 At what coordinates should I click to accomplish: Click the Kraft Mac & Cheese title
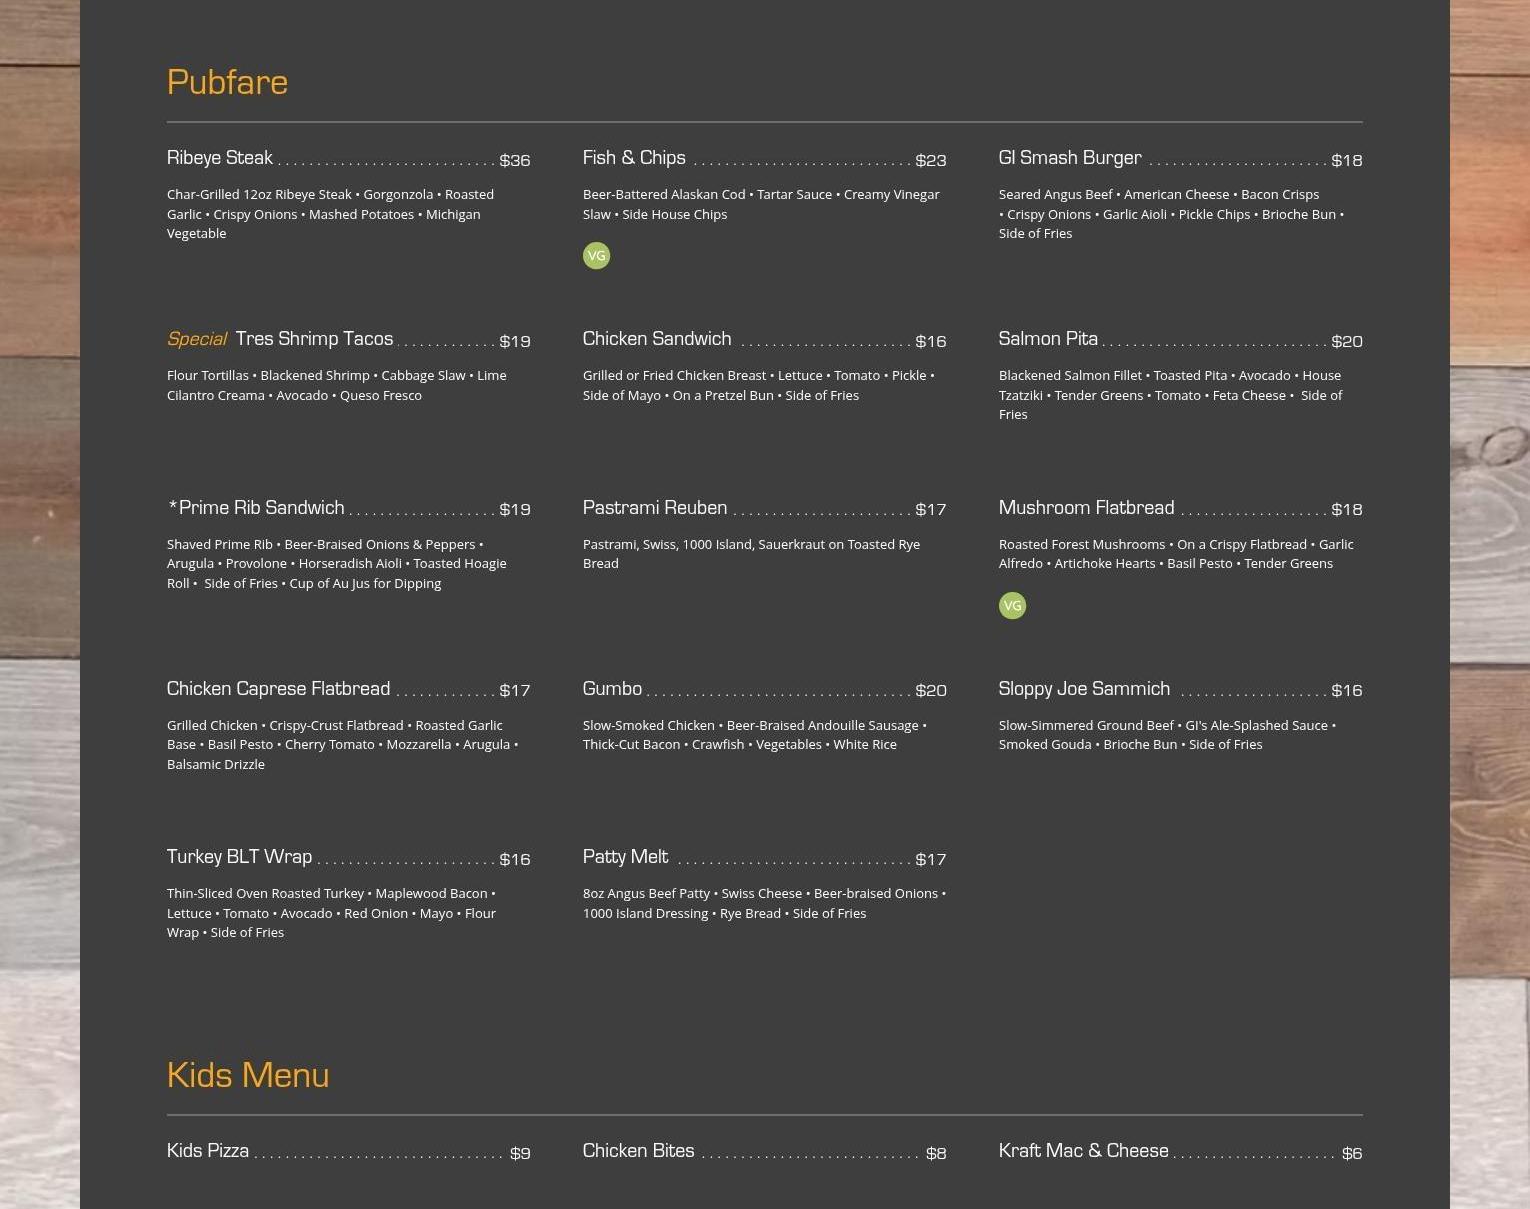1083,1151
